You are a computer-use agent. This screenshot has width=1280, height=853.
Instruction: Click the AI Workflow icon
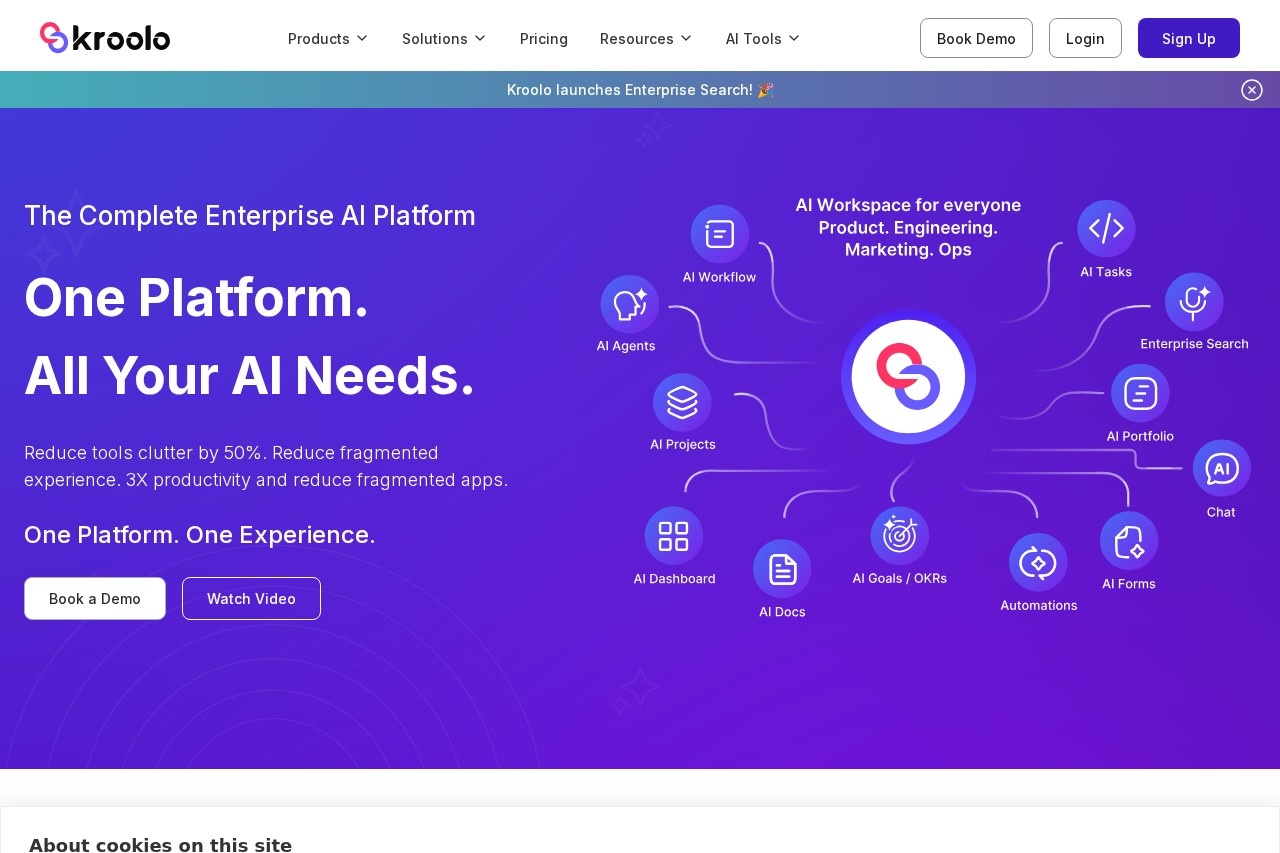(719, 234)
